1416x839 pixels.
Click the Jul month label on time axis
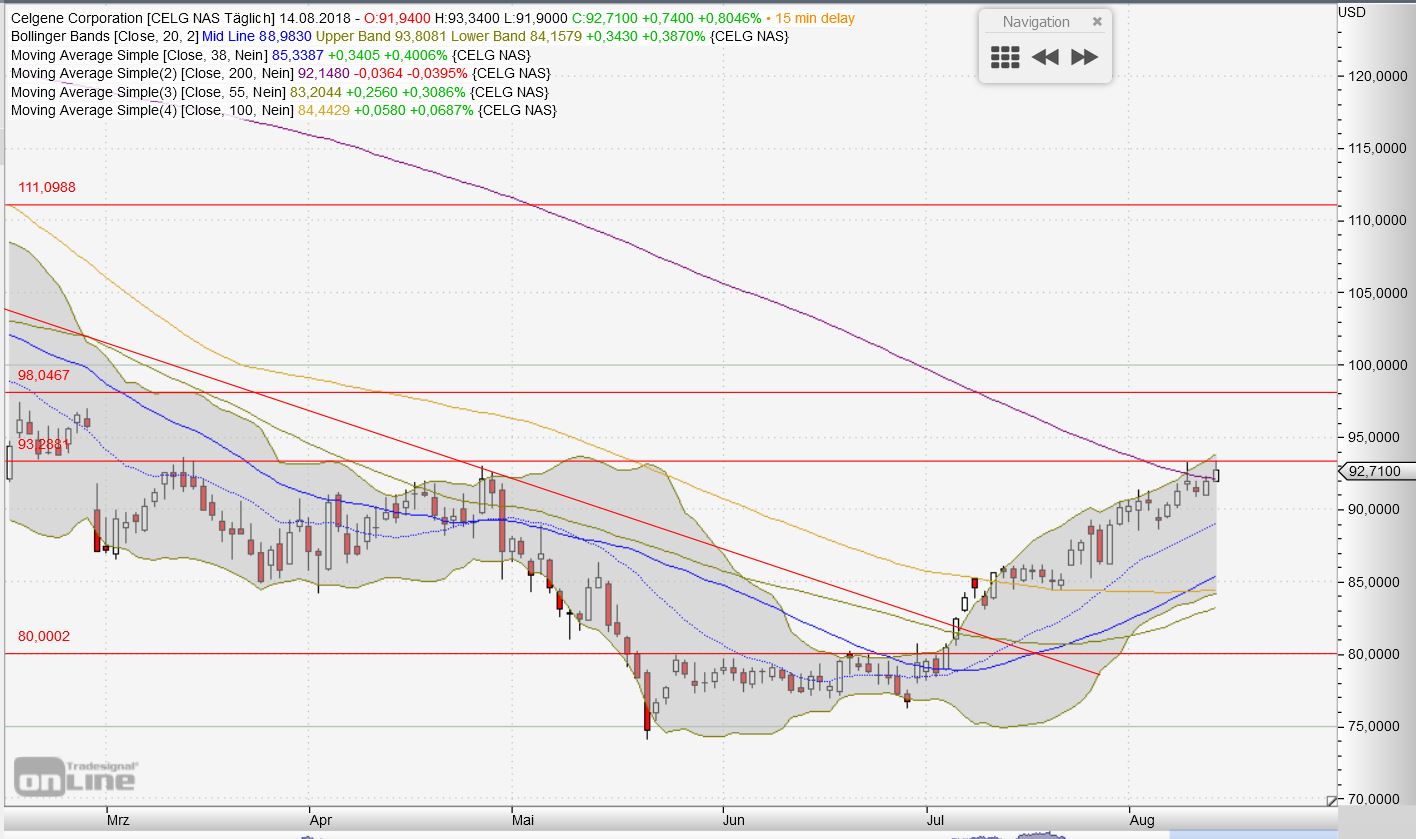(x=935, y=820)
